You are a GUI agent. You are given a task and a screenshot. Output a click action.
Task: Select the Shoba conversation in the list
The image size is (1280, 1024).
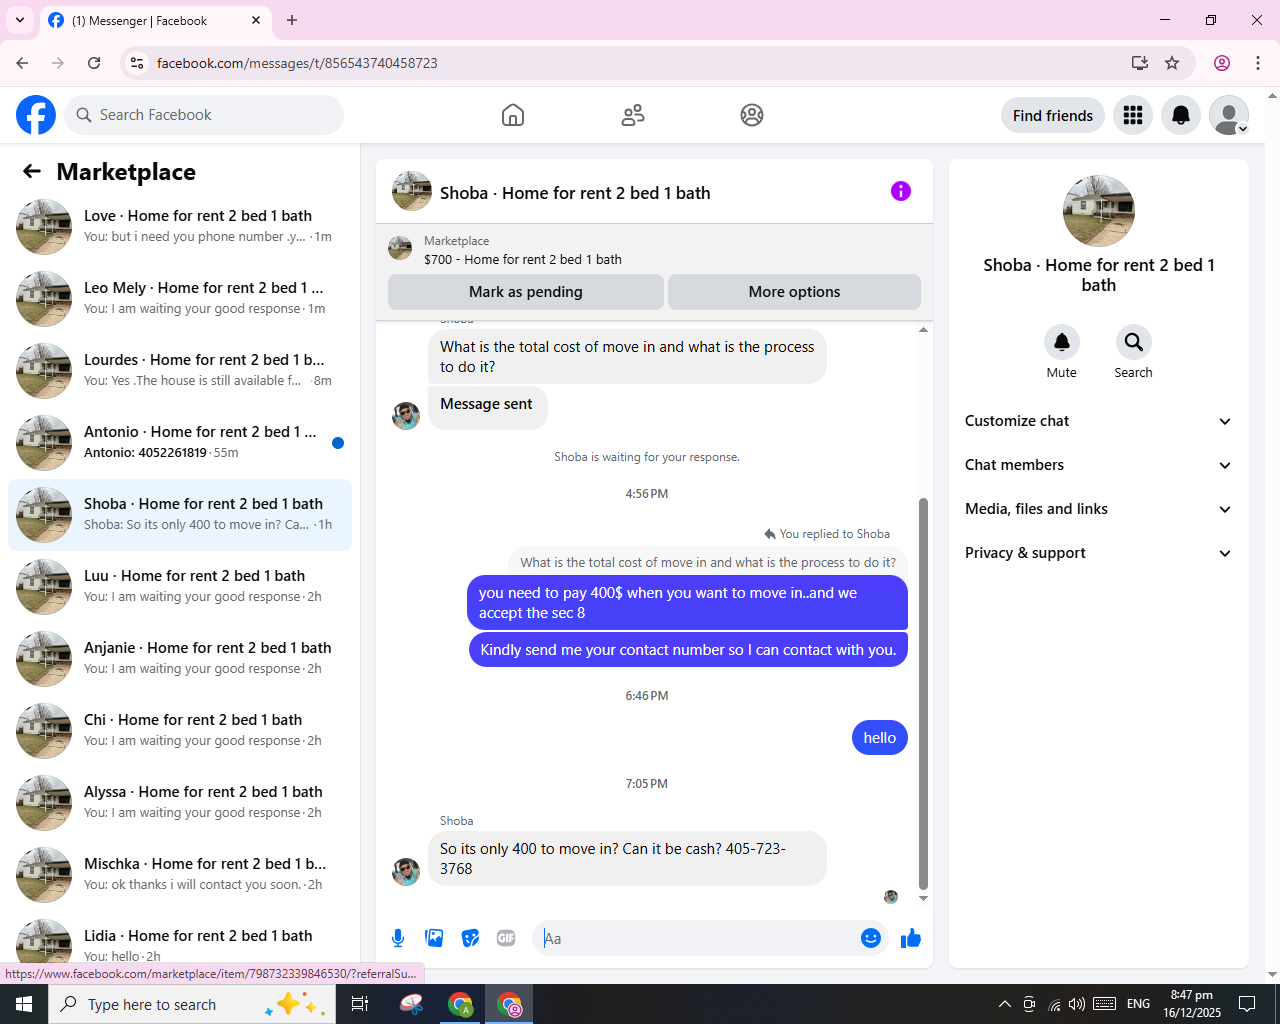[x=180, y=515]
